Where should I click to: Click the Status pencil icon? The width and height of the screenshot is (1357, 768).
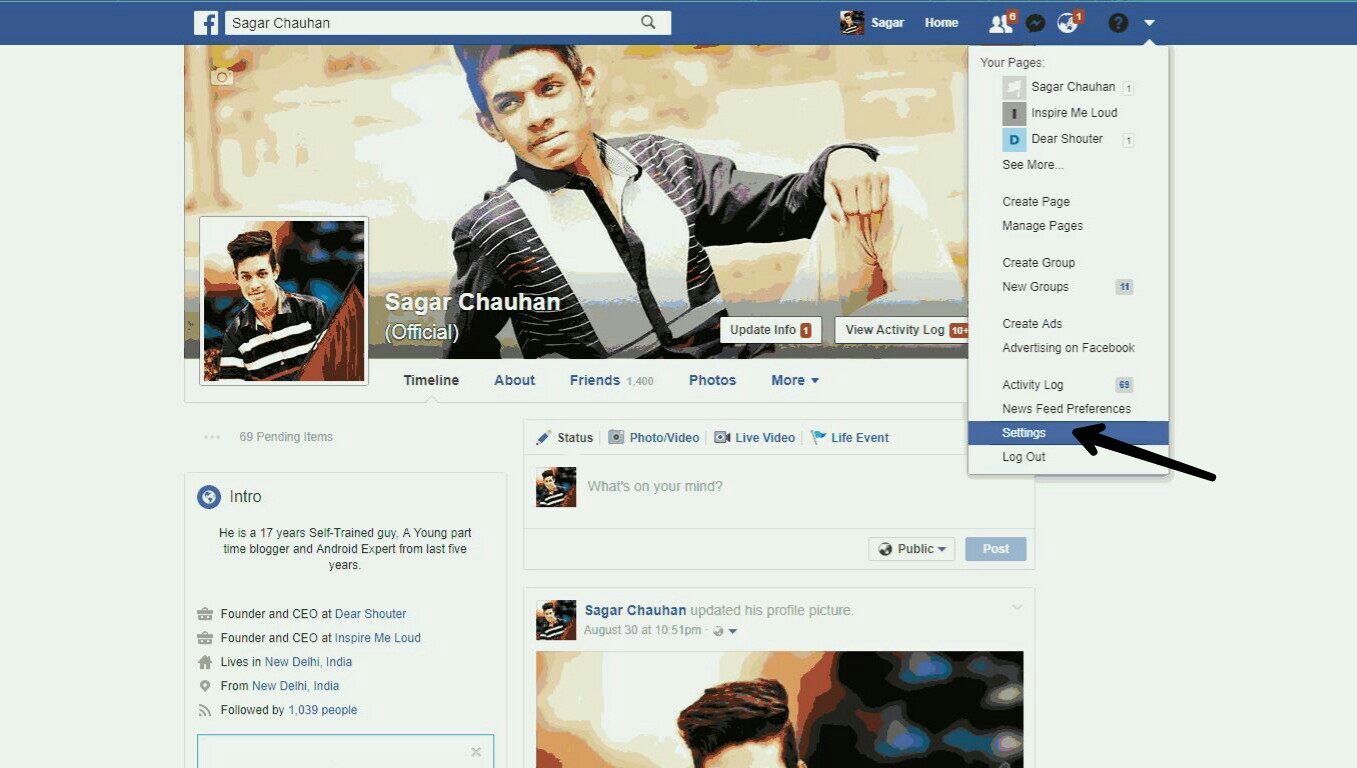click(545, 437)
